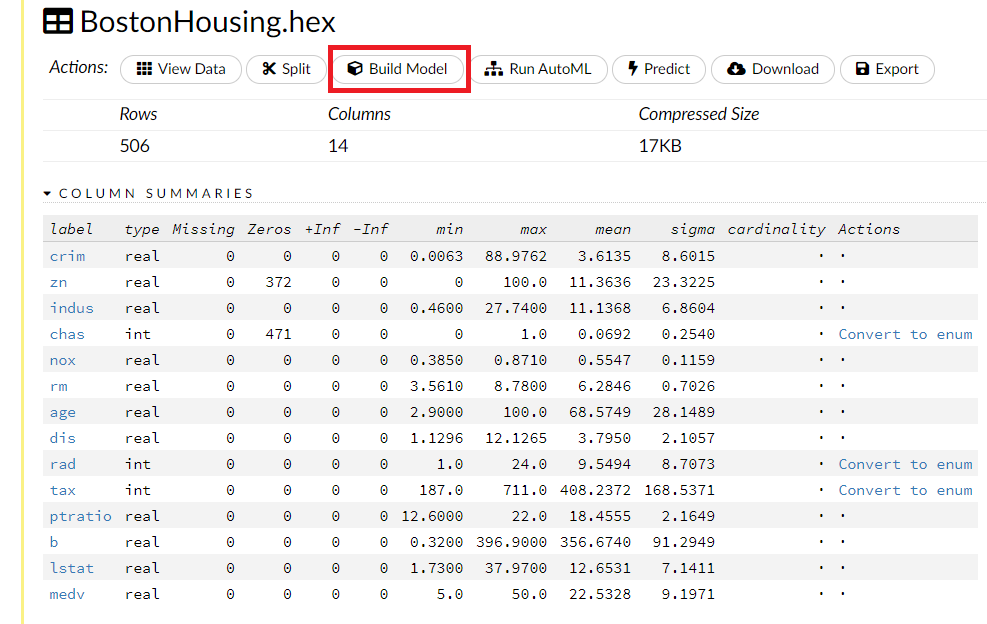Click the table icon beside BostonHousing.hex title
Screen dimensions: 987x624
tap(58, 22)
